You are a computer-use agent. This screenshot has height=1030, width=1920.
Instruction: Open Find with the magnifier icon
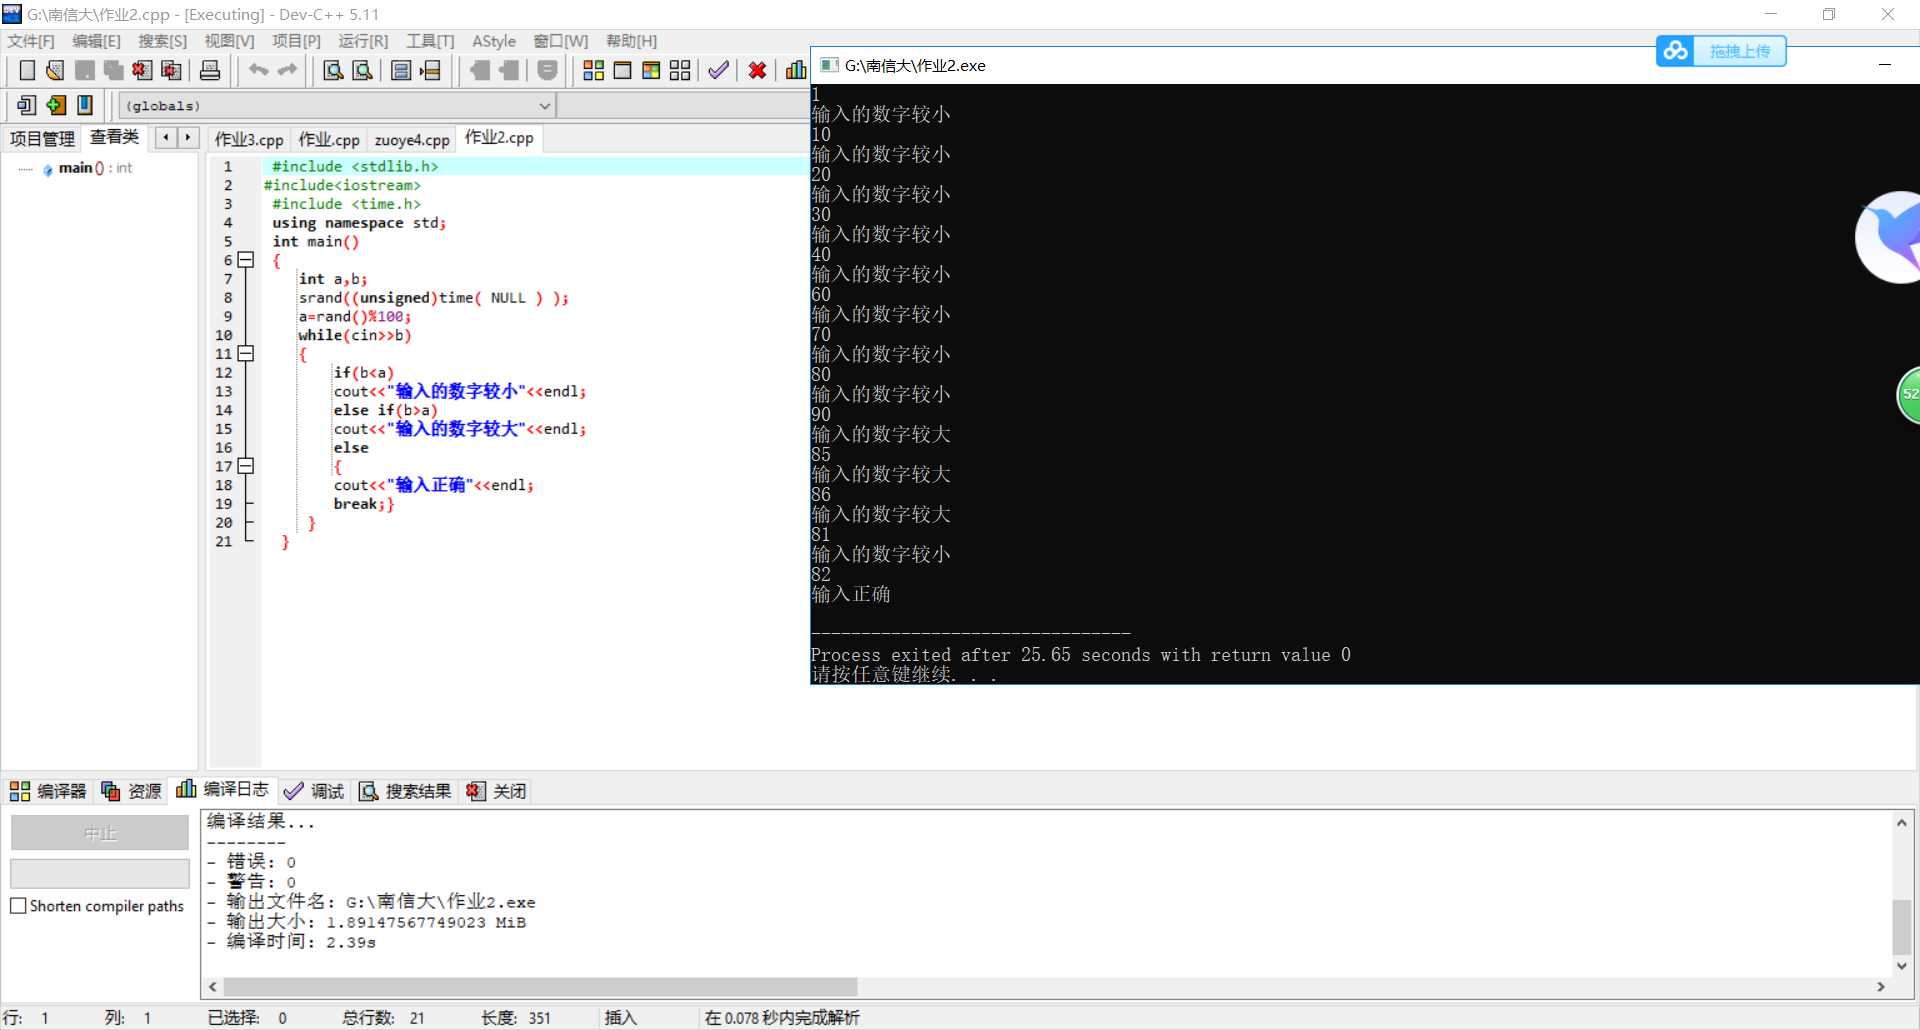tap(333, 70)
